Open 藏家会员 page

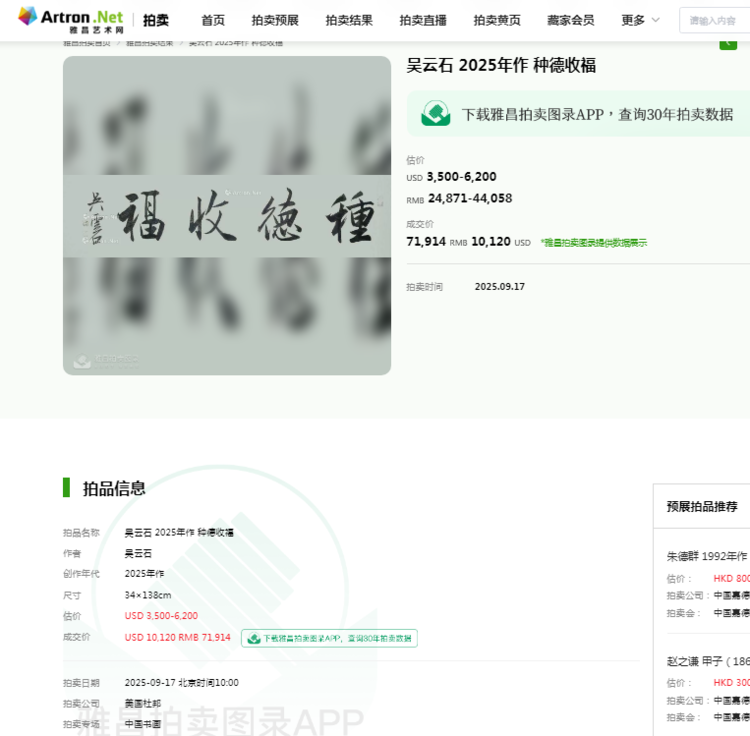[x=570, y=20]
